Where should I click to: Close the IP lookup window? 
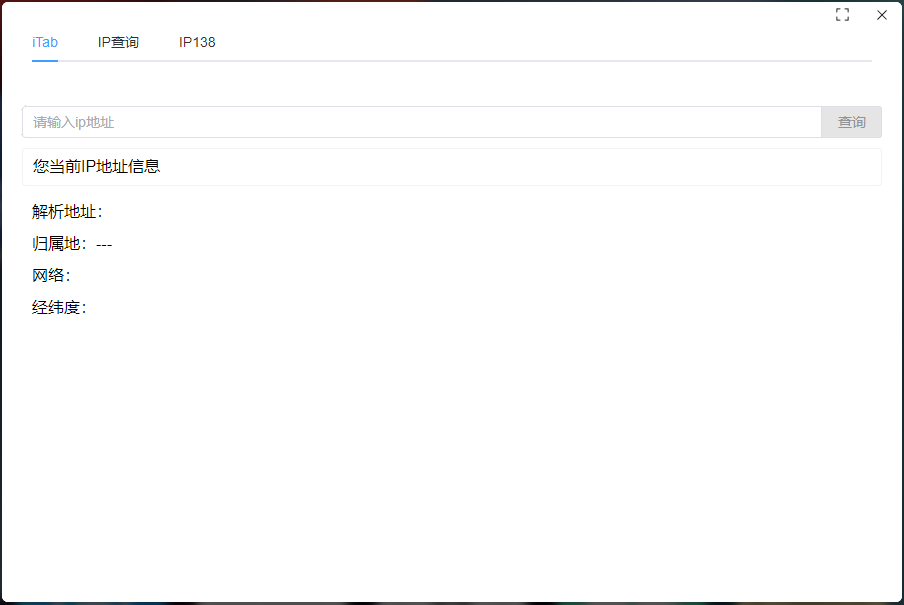[x=881, y=15]
